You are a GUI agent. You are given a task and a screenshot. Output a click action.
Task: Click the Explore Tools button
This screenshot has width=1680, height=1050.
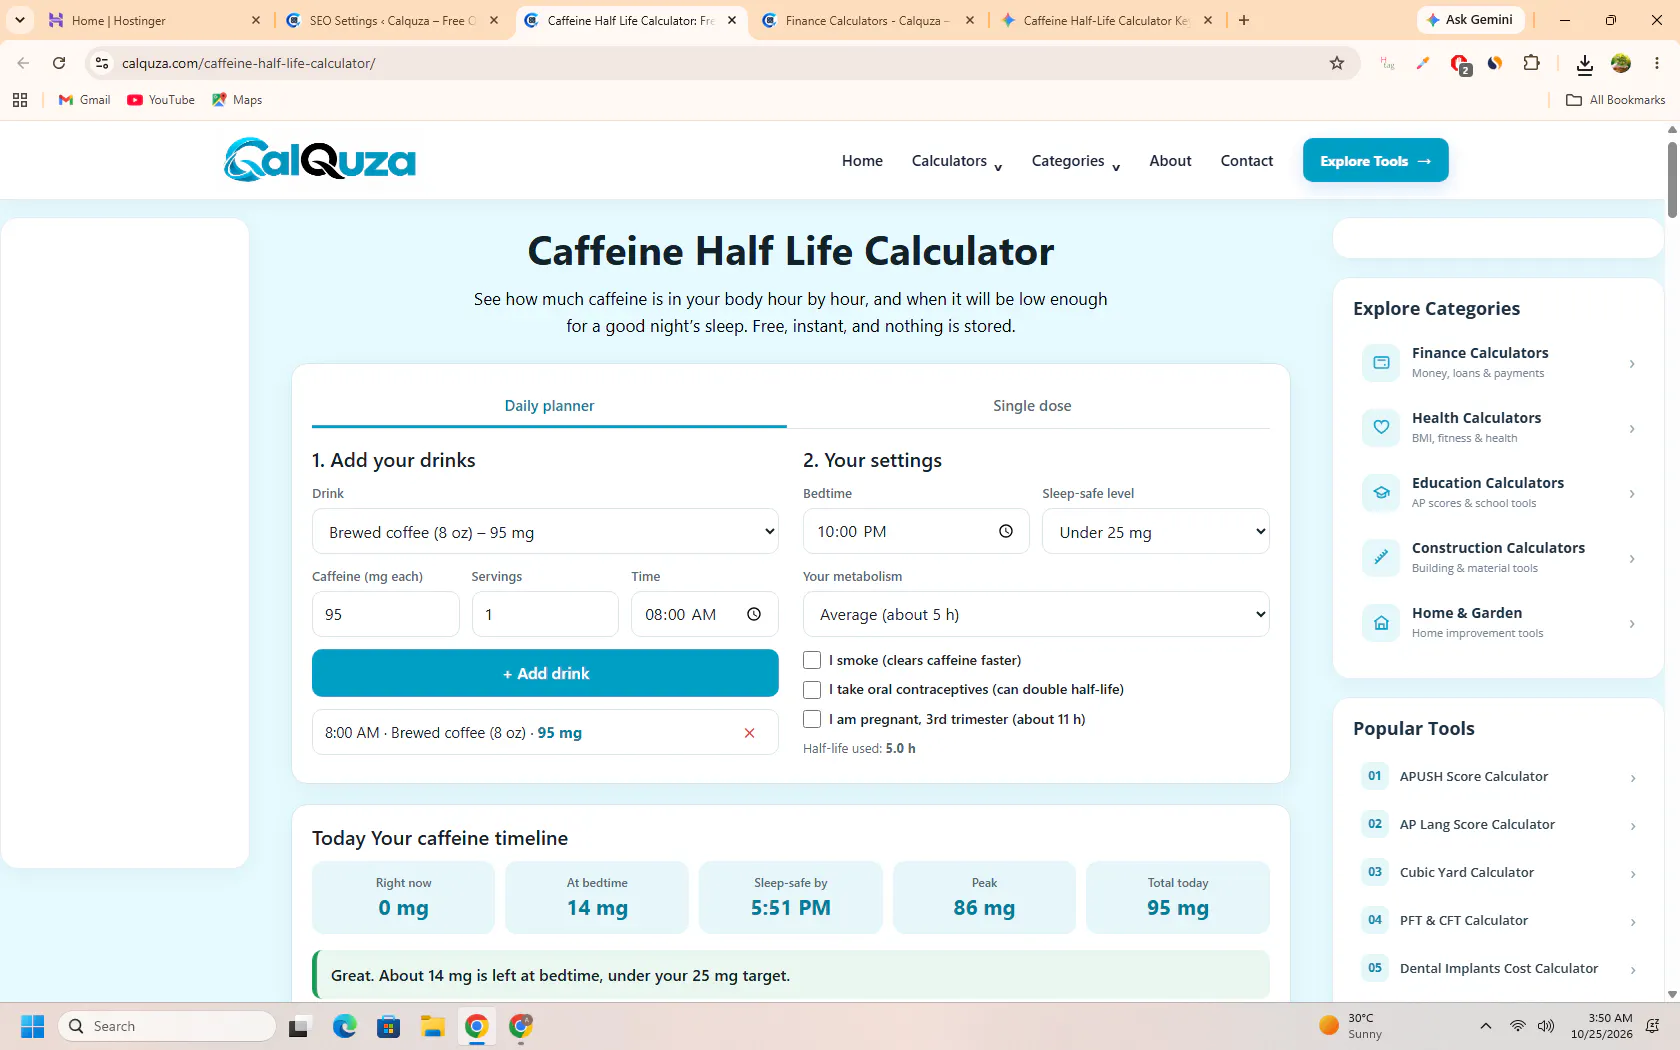[1375, 160]
